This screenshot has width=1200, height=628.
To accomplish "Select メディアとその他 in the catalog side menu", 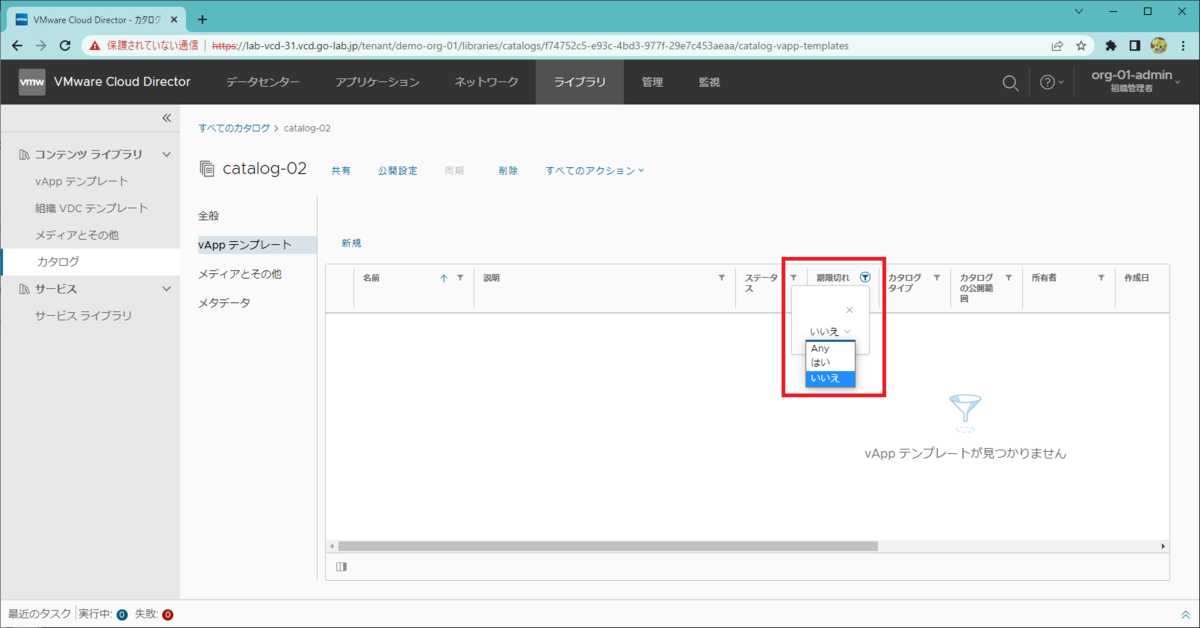I will click(x=240, y=274).
